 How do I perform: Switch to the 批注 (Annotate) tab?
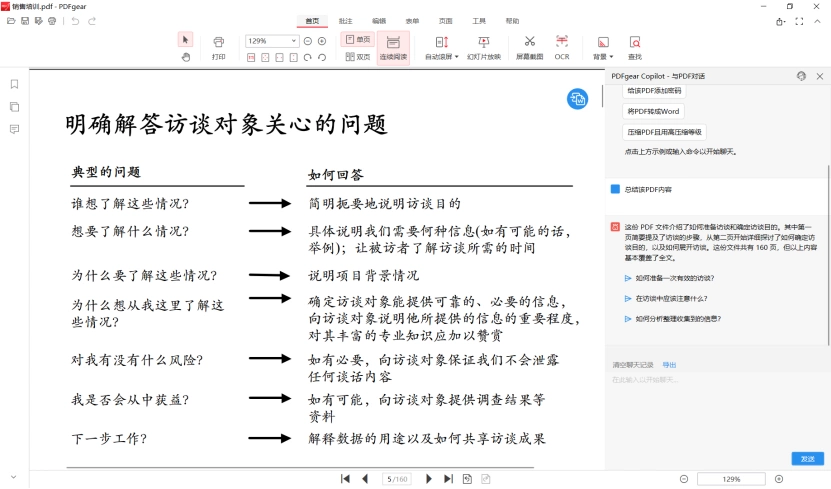point(346,21)
